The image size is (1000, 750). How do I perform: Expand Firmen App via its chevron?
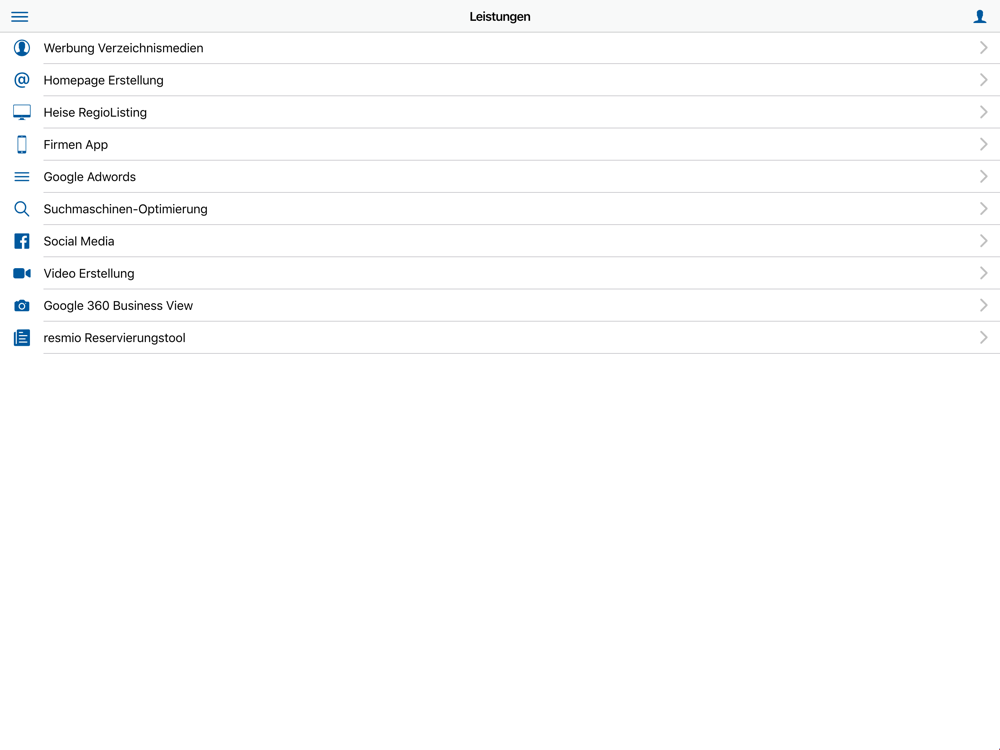(983, 144)
